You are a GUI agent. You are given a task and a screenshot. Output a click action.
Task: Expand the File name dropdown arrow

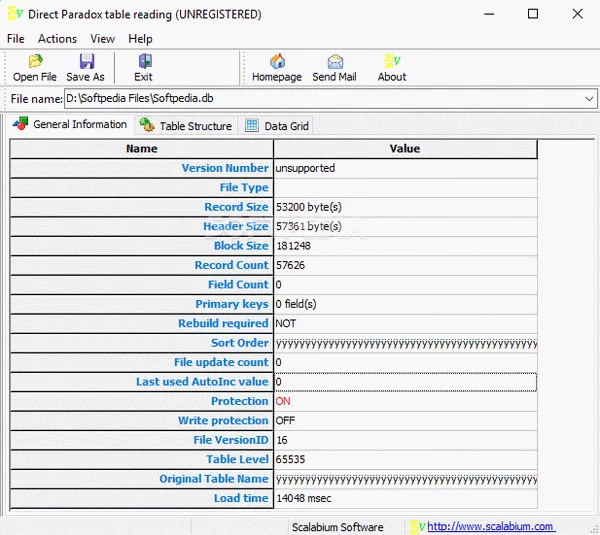coord(589,99)
